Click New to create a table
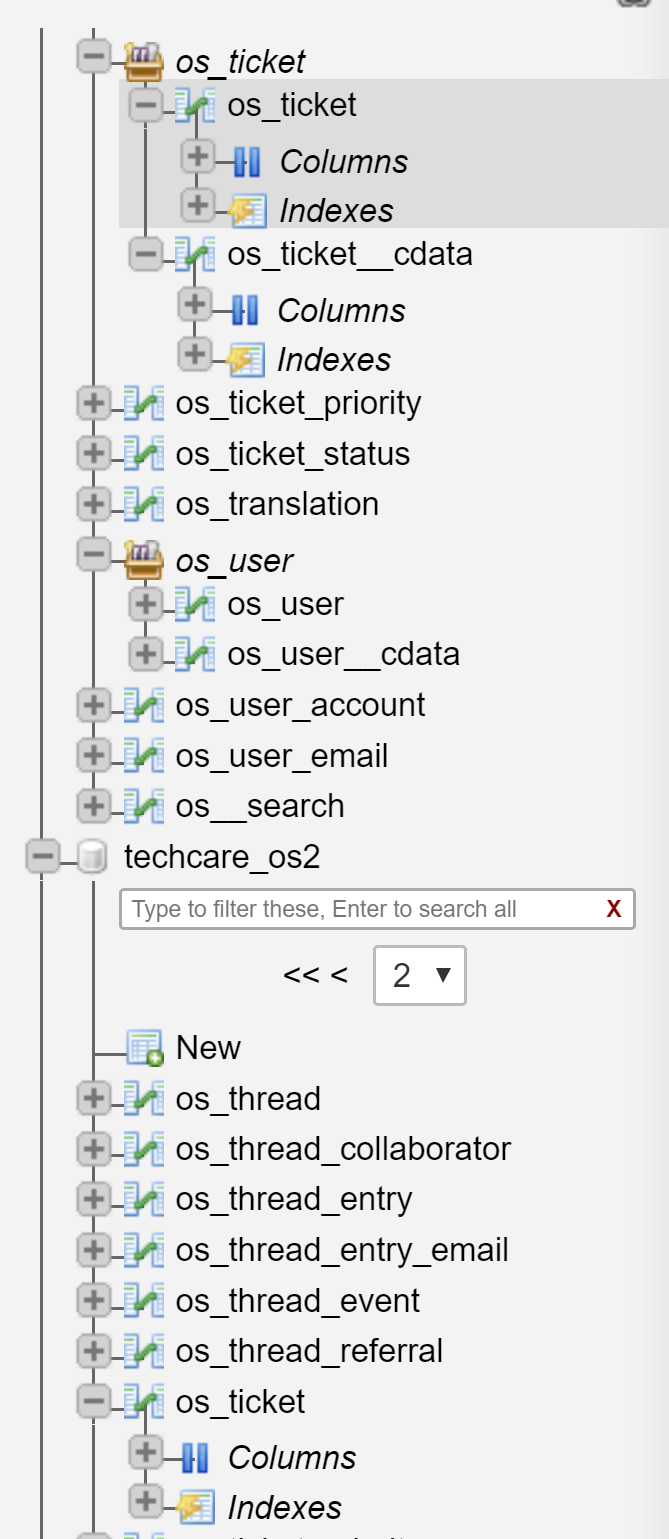 point(208,1047)
